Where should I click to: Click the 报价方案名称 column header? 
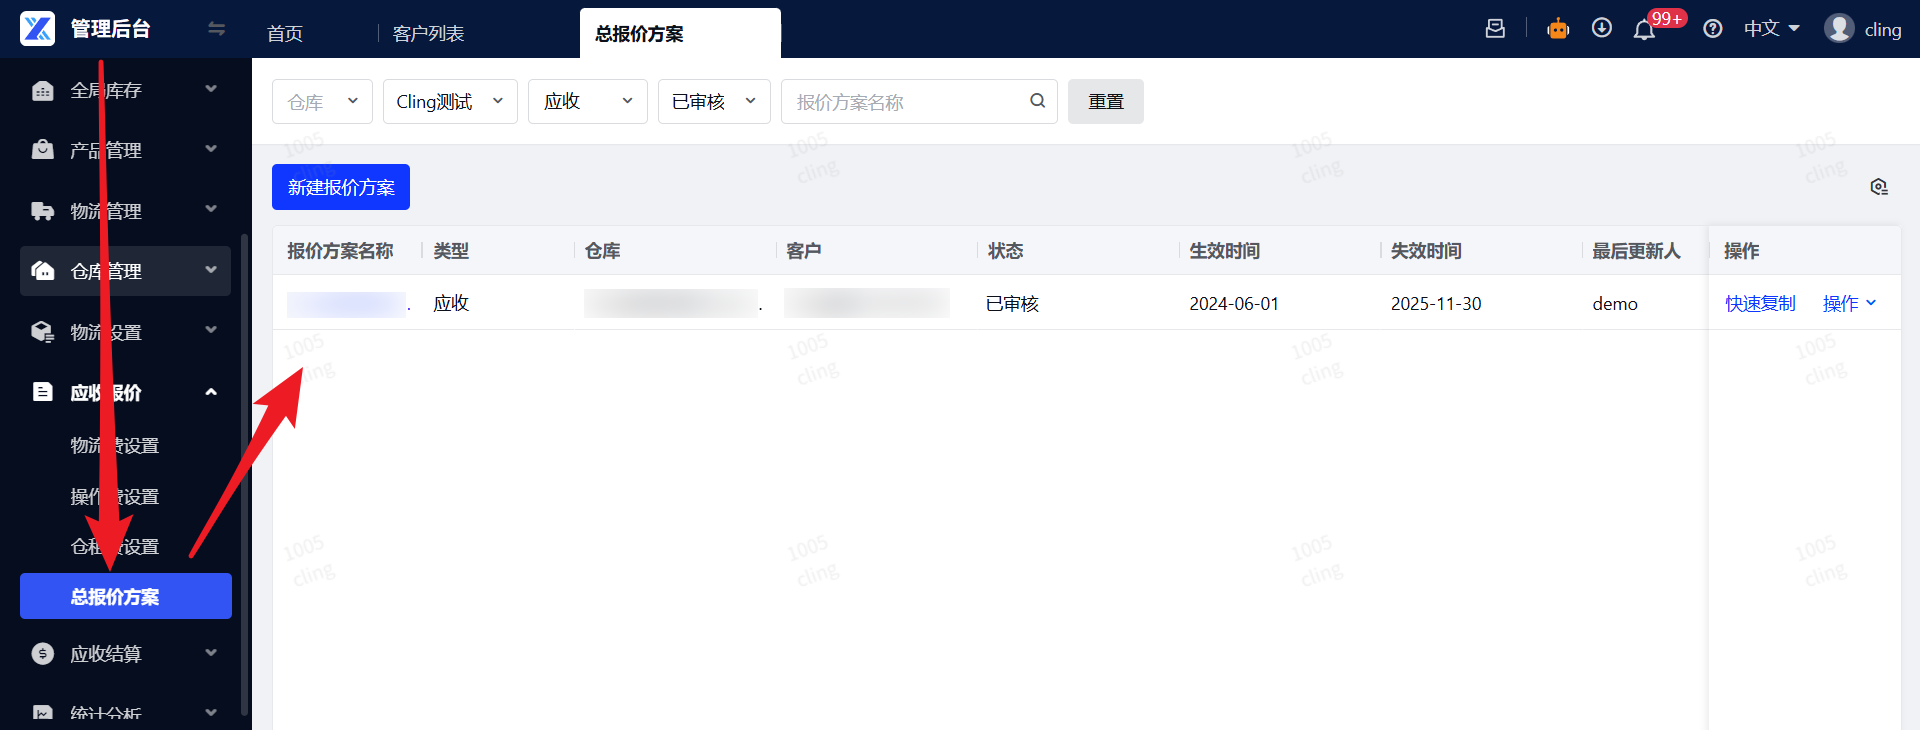point(340,250)
